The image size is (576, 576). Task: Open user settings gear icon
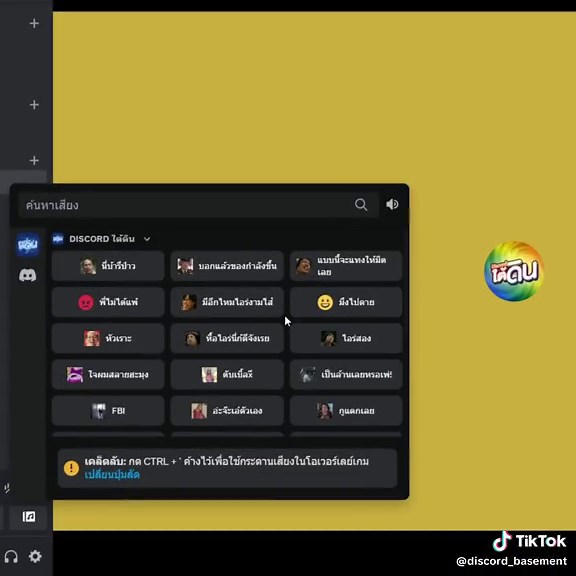35,556
